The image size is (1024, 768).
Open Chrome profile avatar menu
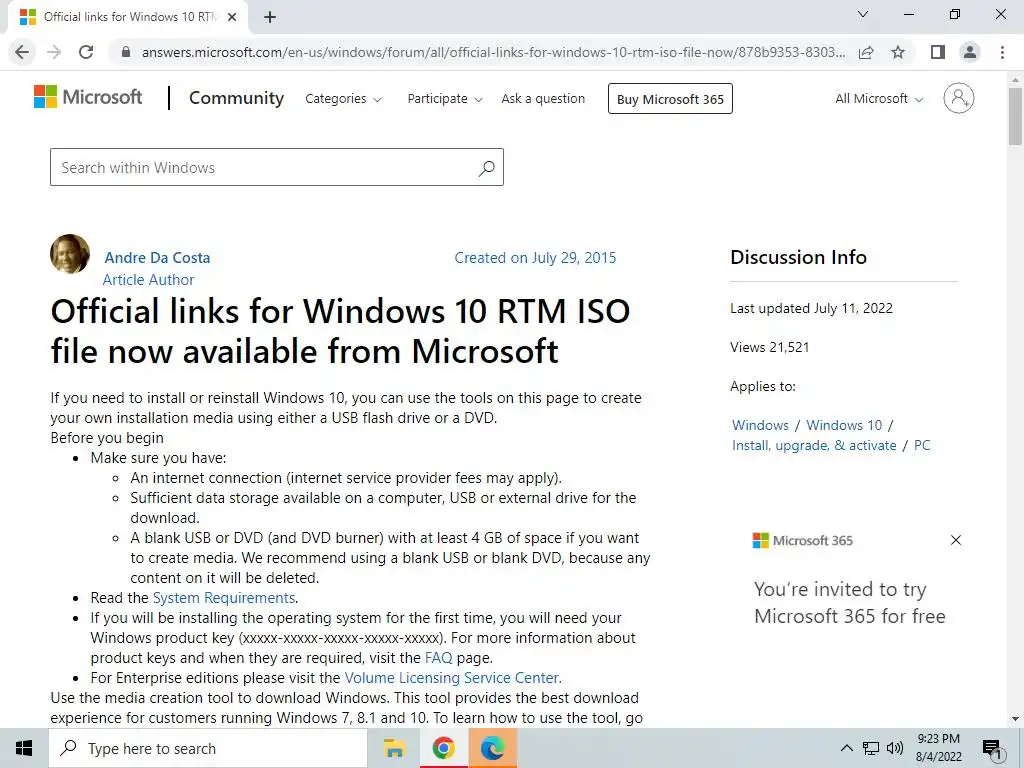970,52
